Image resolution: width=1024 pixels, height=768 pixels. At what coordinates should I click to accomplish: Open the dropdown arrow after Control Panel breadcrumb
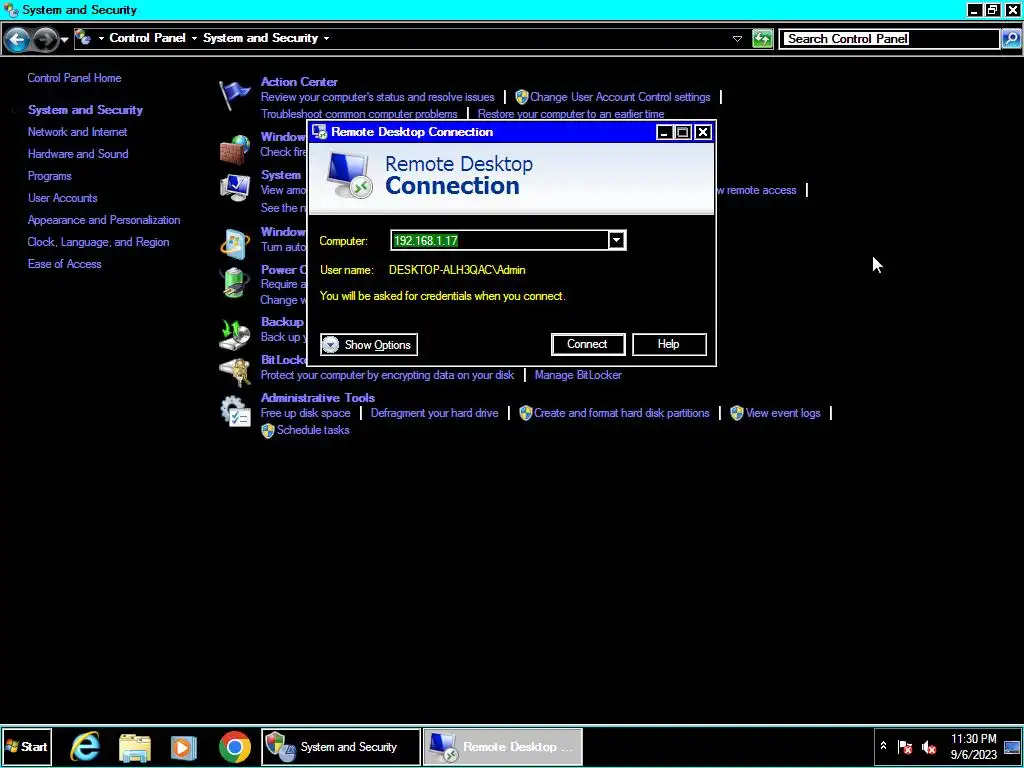tap(194, 39)
